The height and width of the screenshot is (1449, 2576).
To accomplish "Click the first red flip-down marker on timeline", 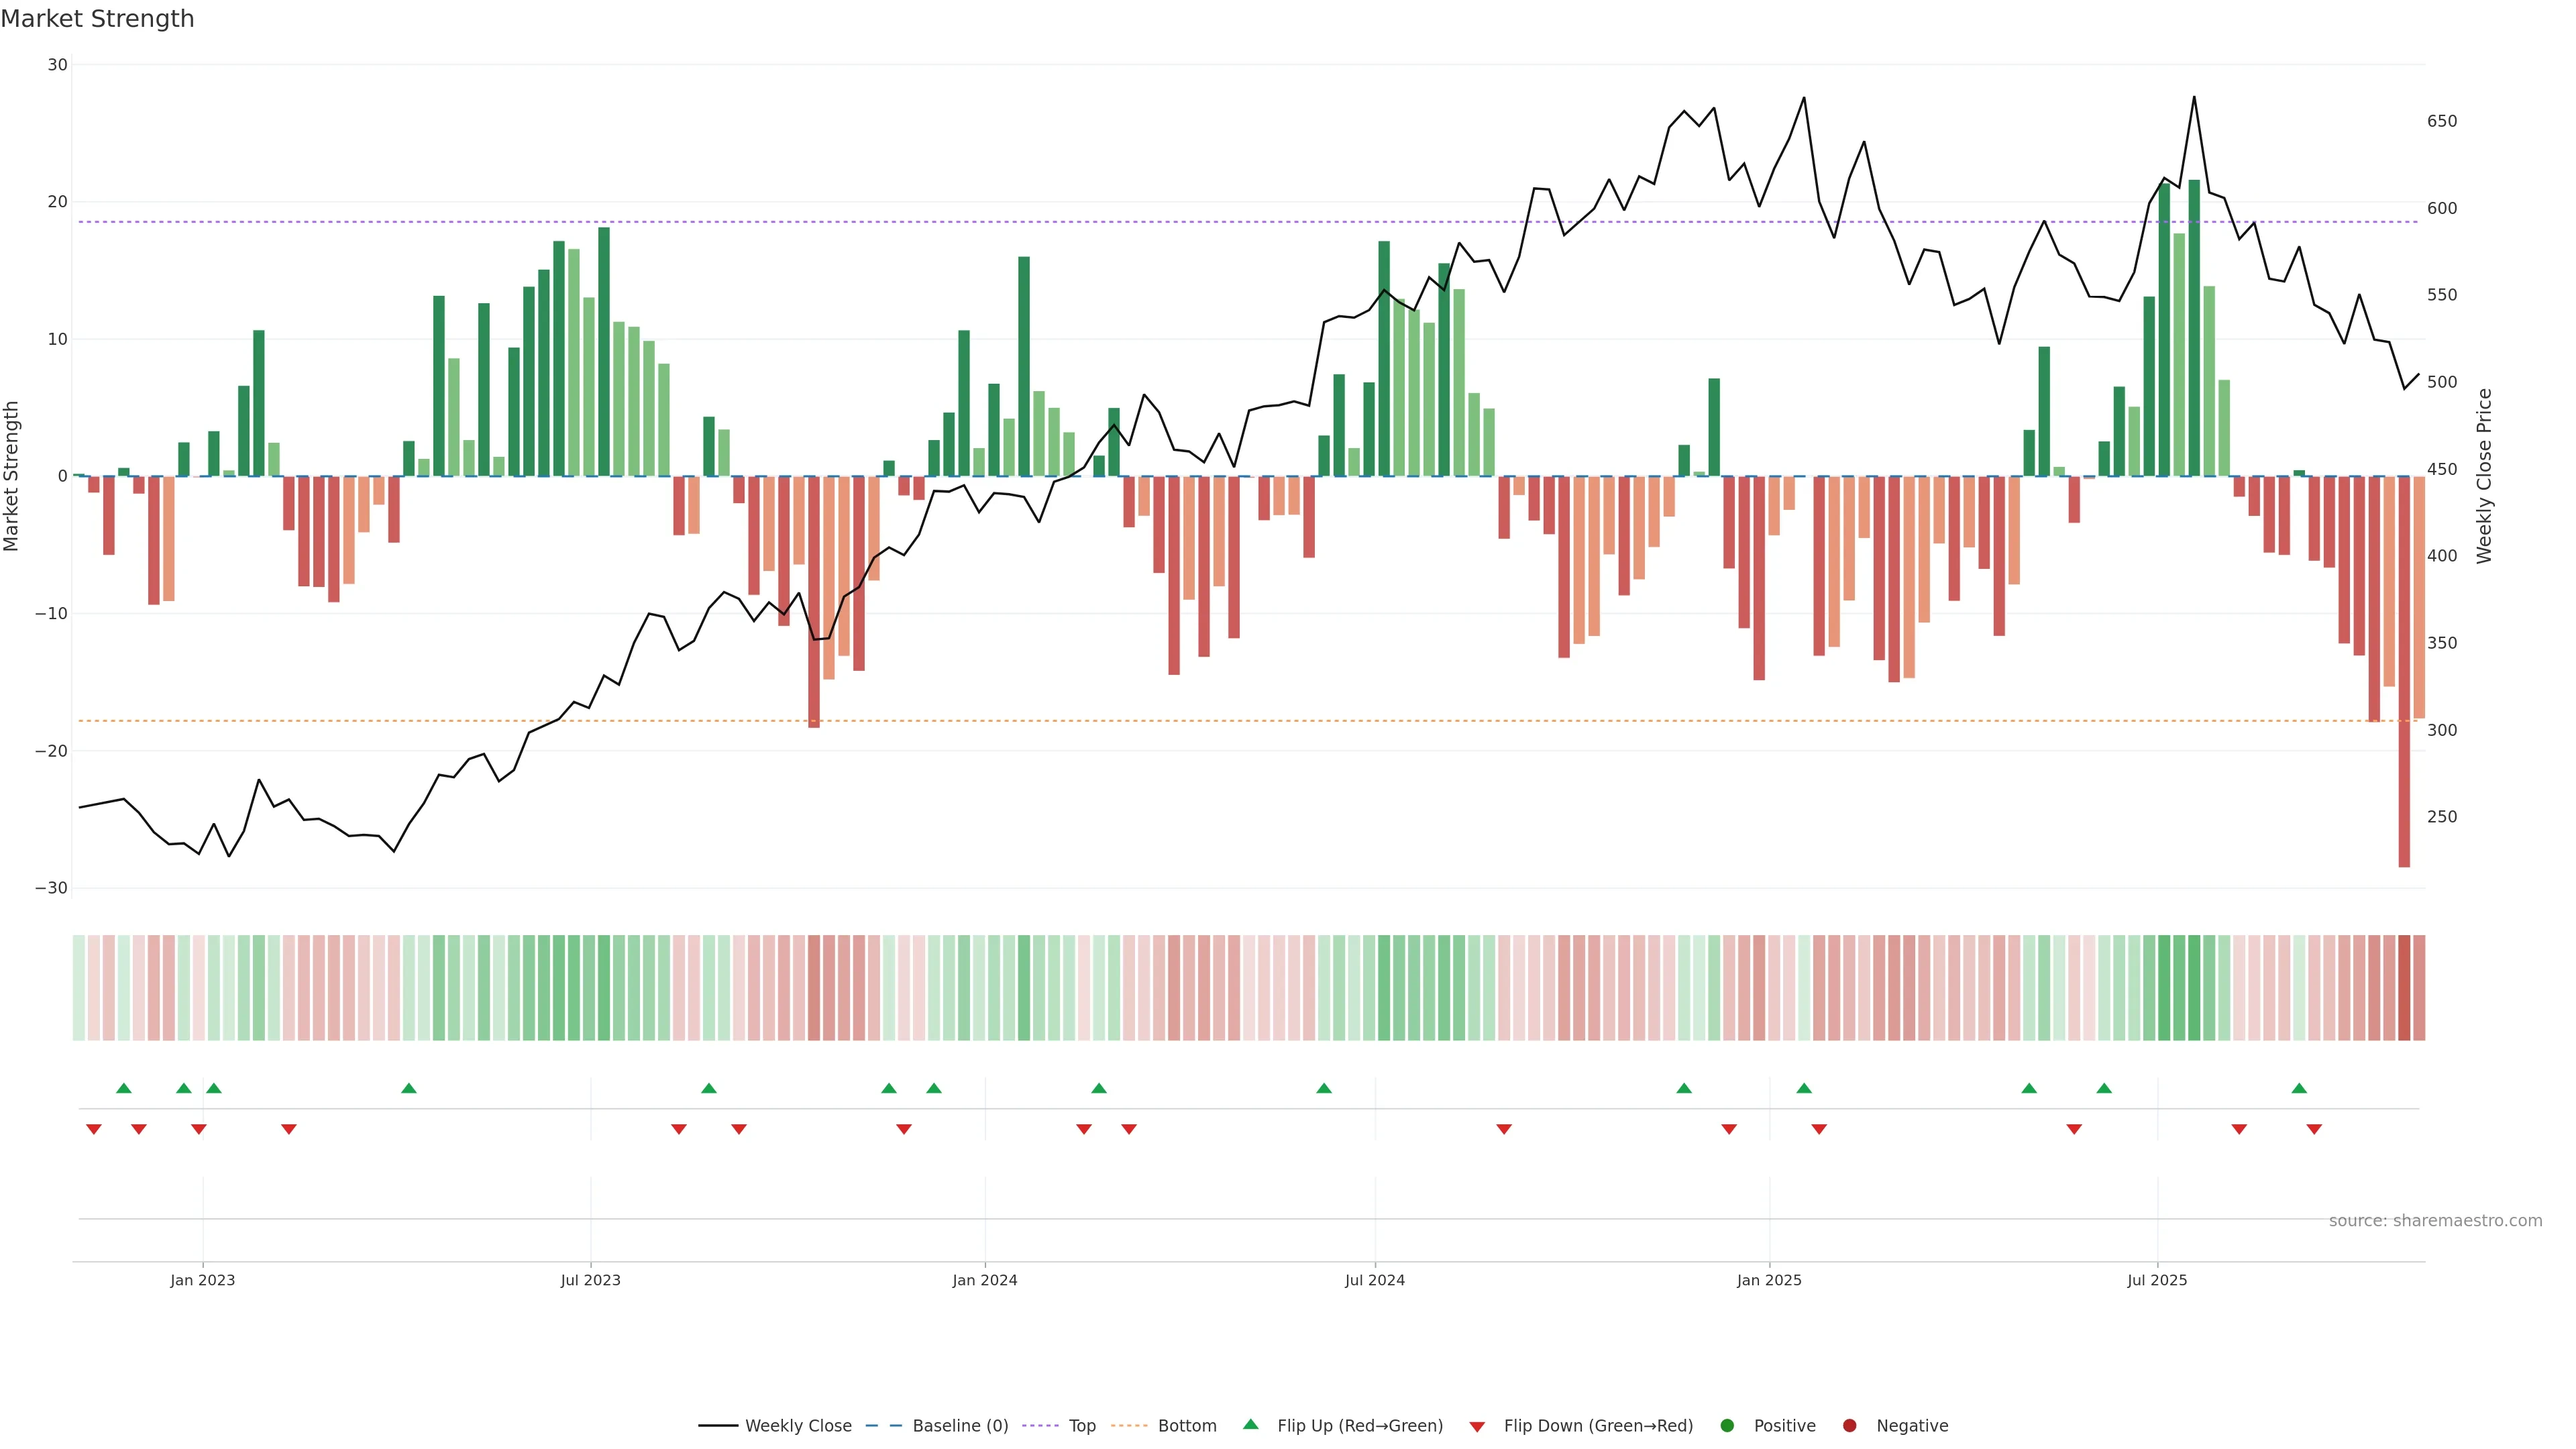I will click(x=94, y=1129).
